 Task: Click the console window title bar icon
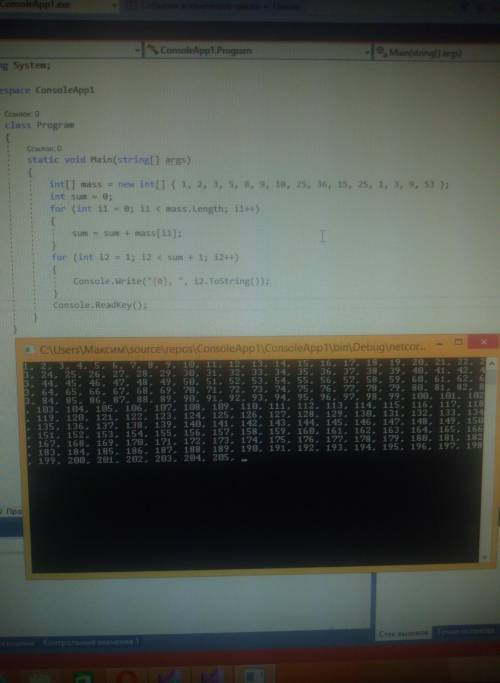coord(30,349)
